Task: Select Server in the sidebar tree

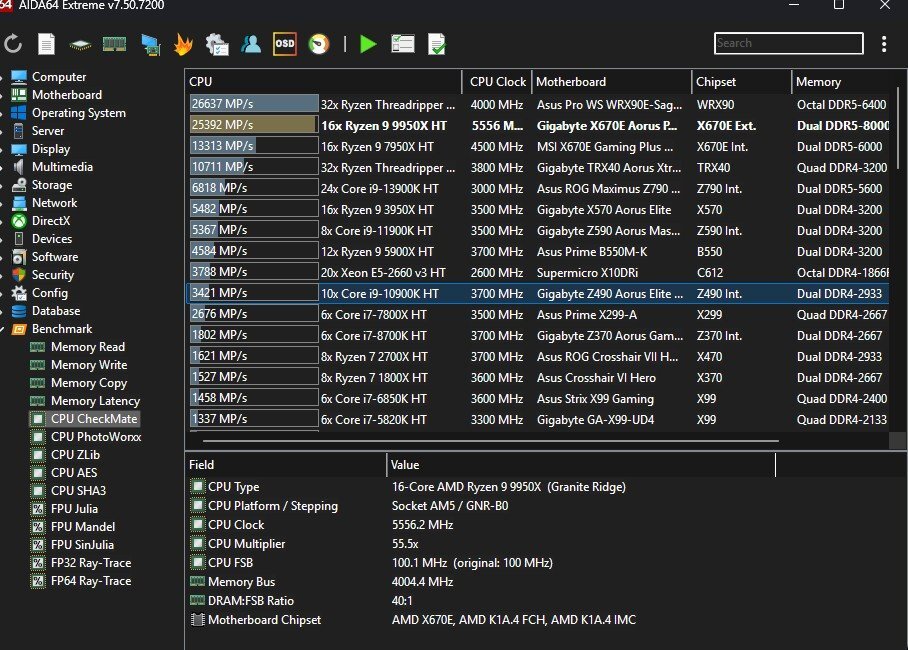Action: pos(47,131)
